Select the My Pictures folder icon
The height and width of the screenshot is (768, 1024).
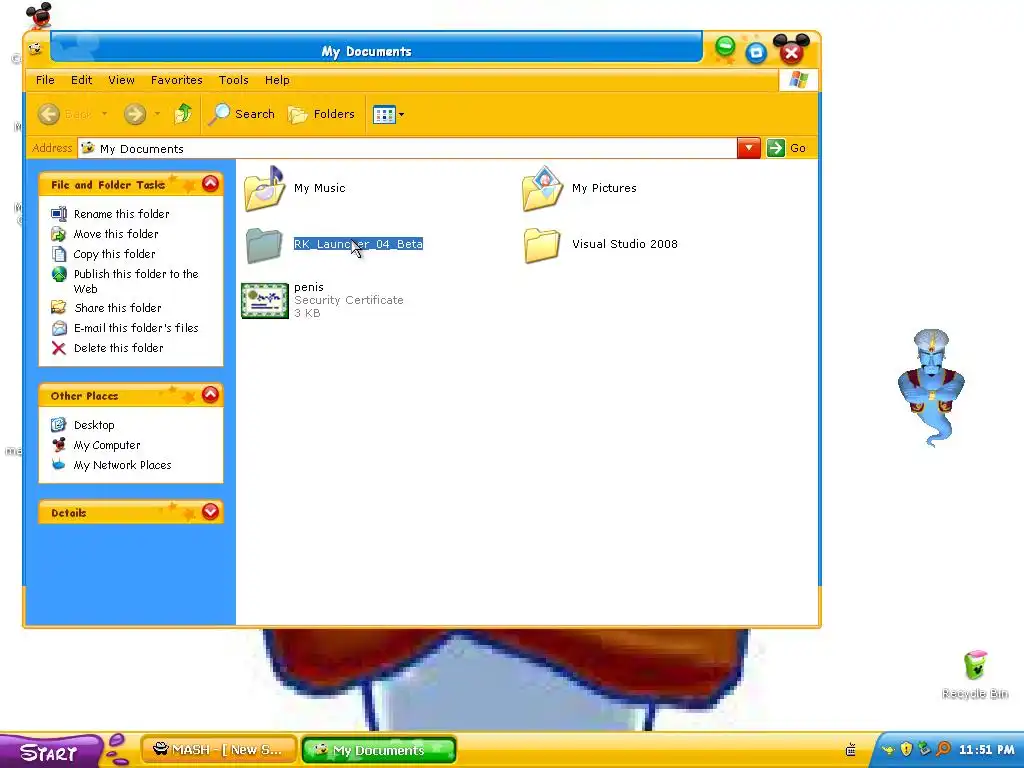click(x=543, y=189)
